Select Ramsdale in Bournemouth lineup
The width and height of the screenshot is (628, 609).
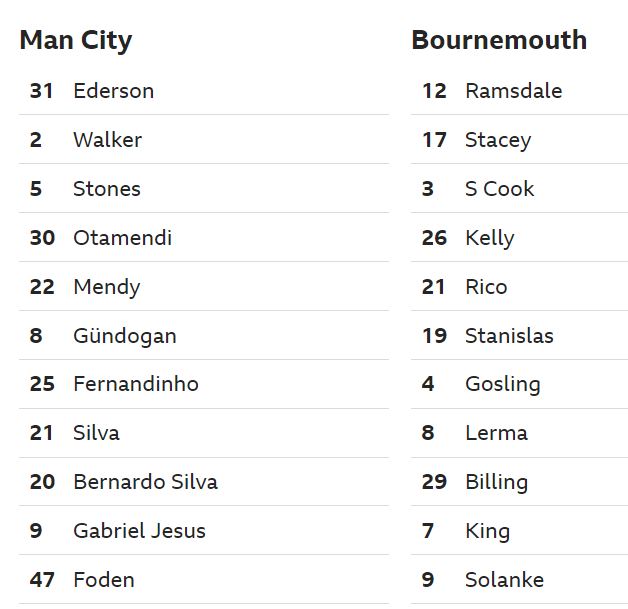(519, 91)
